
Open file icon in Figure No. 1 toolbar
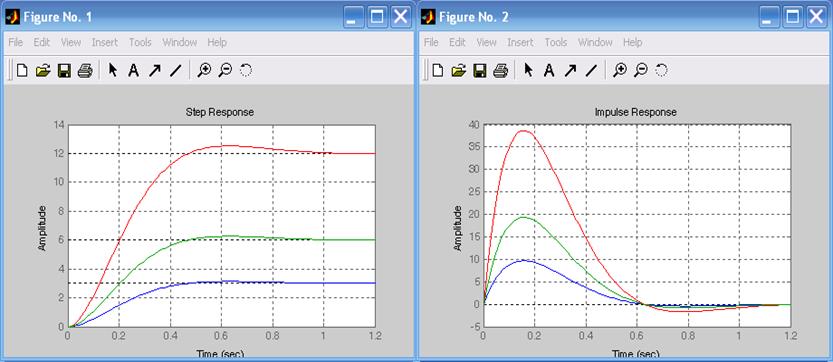click(42, 70)
